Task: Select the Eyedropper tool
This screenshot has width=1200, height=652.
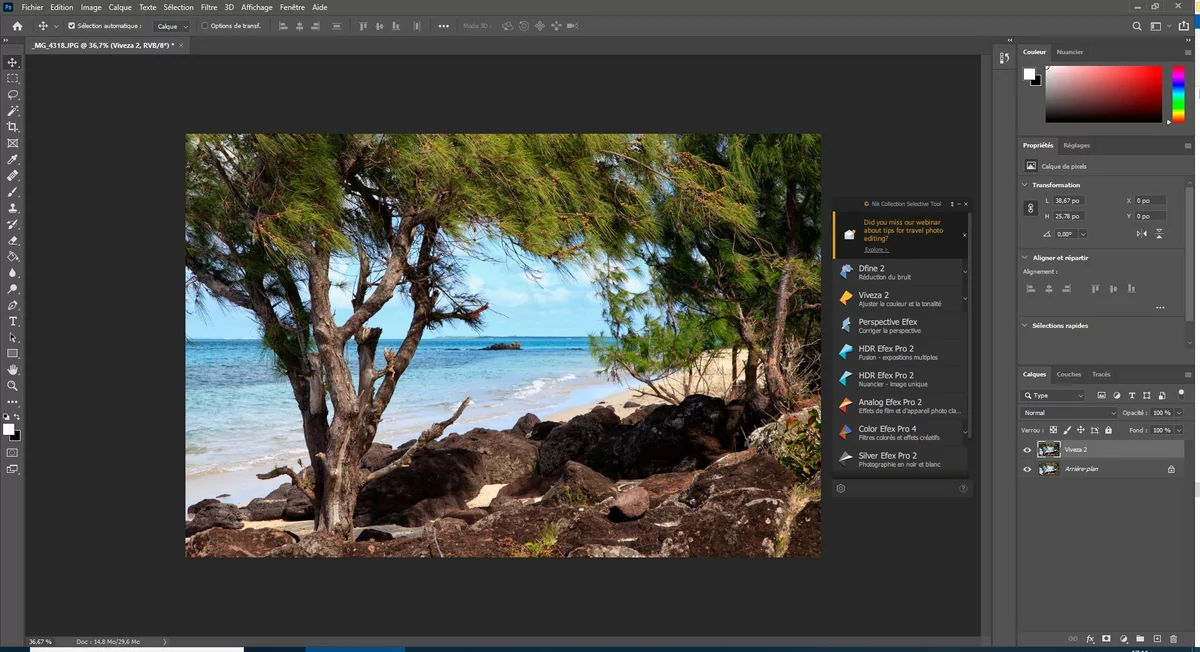Action: 13,159
